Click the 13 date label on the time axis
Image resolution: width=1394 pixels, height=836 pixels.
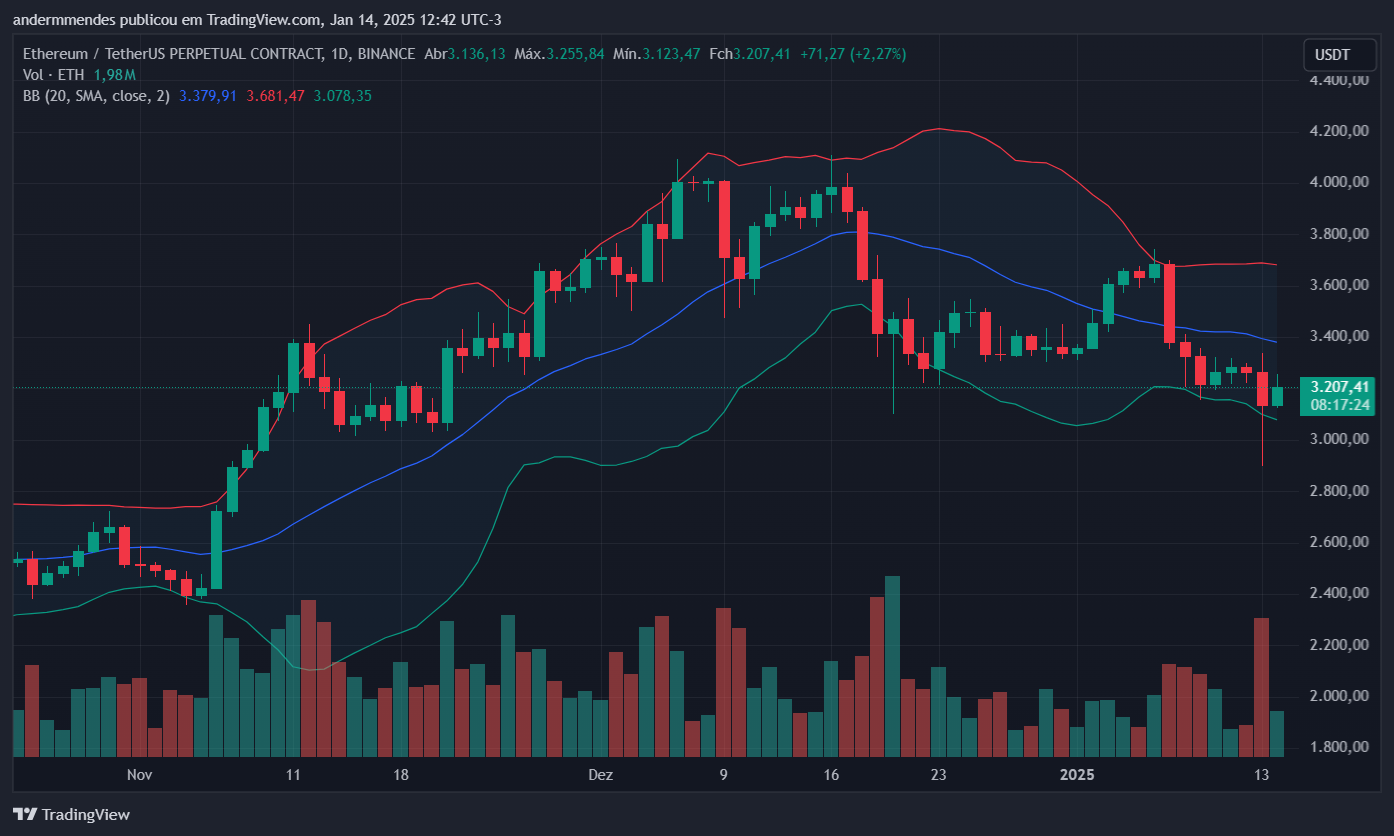(1261, 775)
